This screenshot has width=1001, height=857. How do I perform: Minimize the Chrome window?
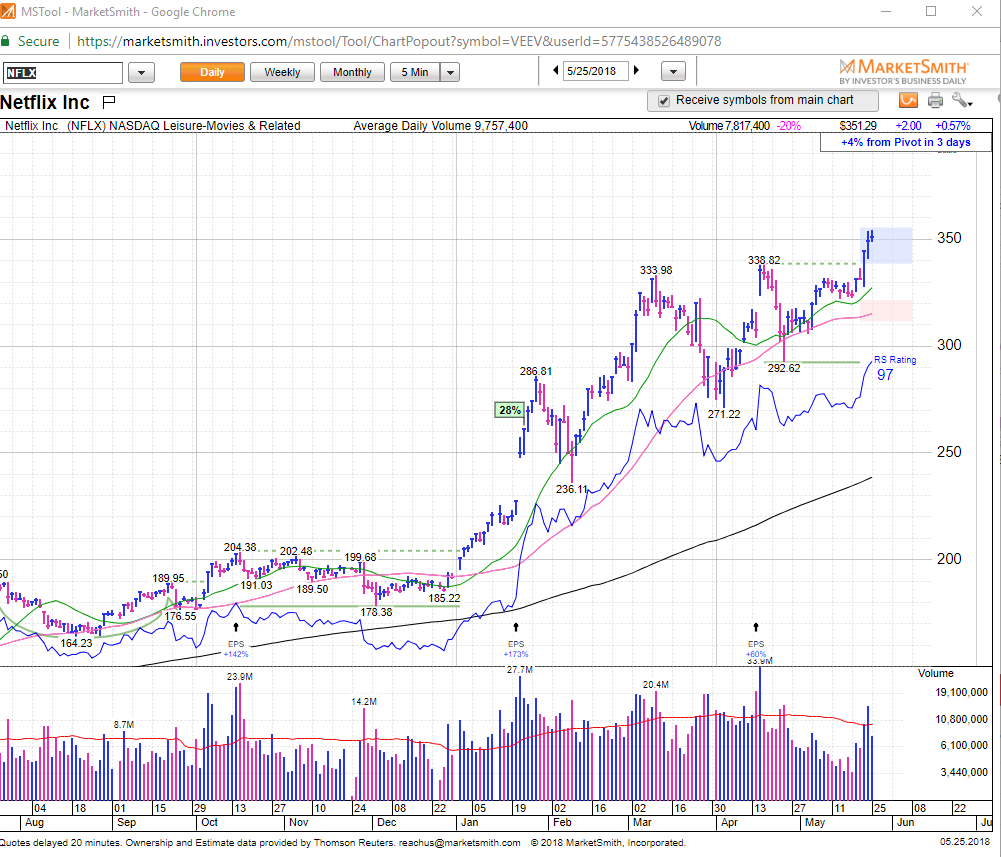click(886, 11)
